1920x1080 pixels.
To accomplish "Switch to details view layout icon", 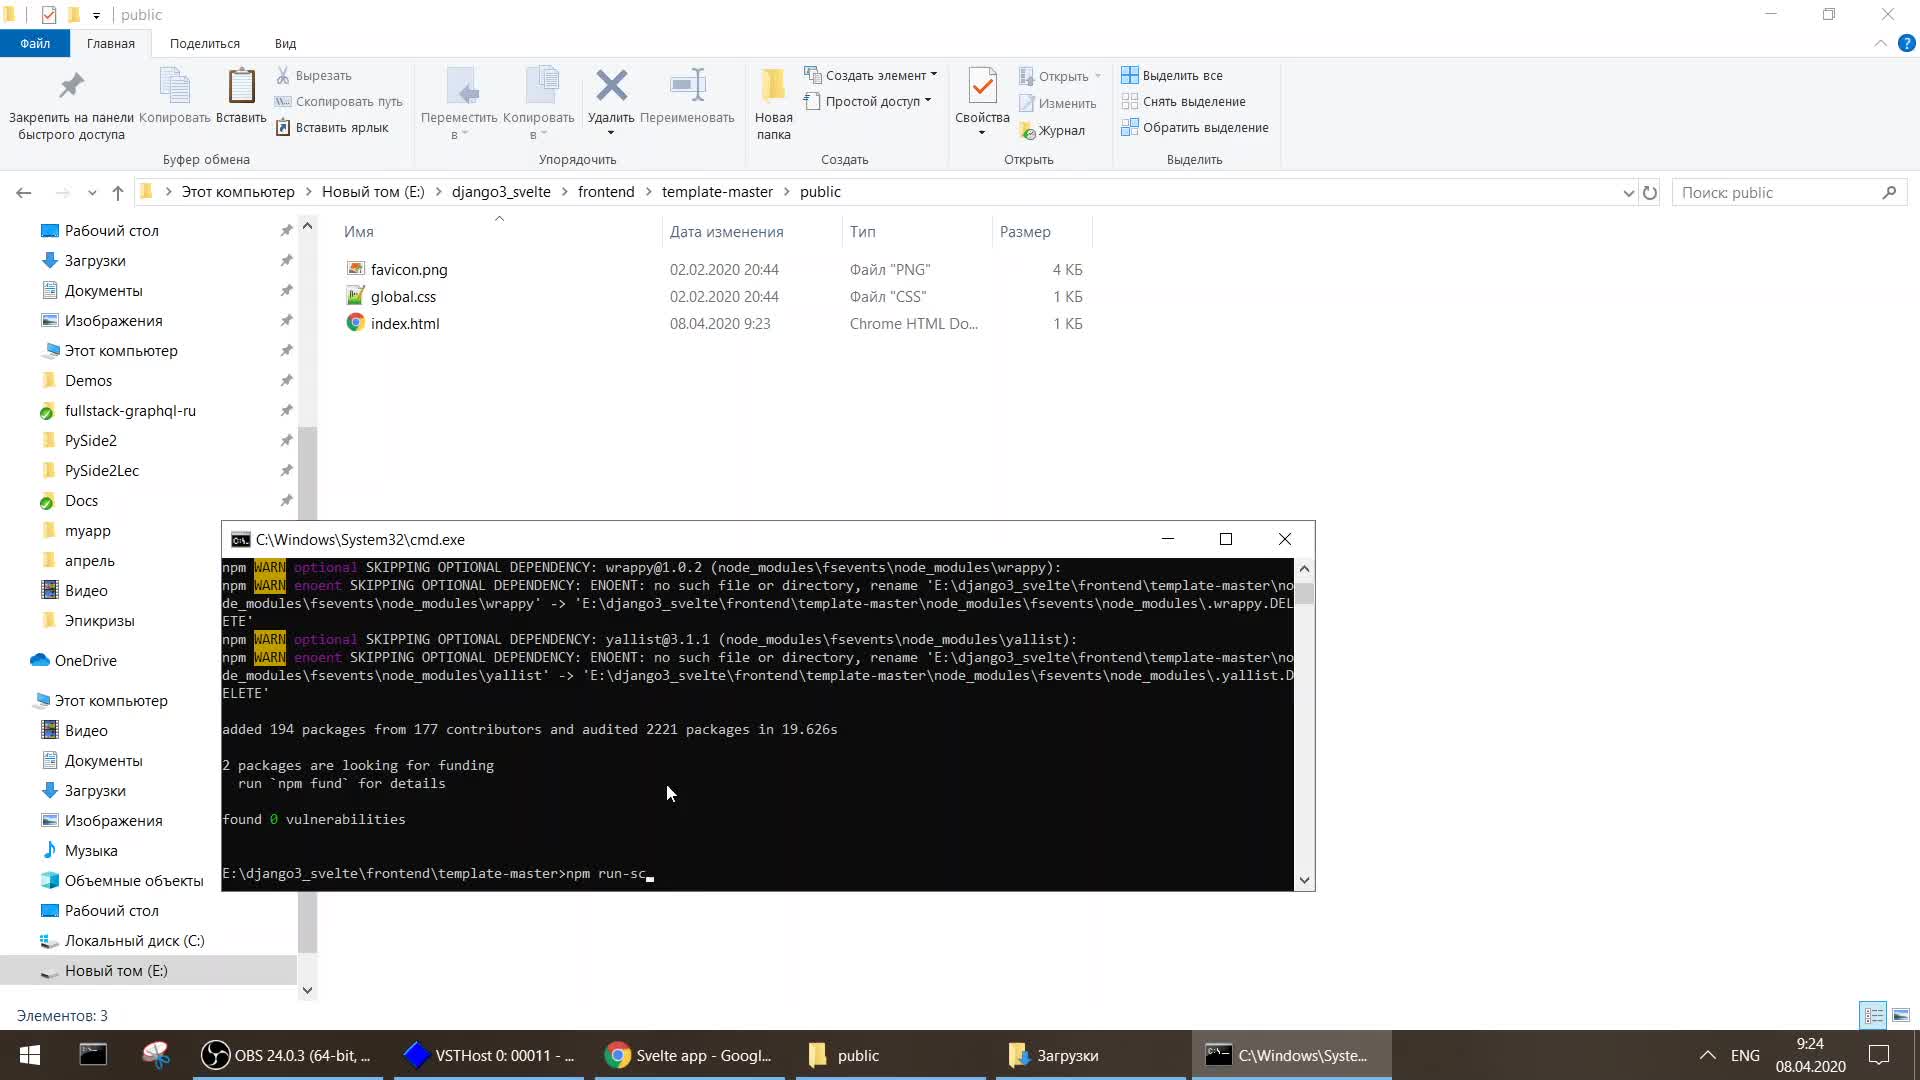I will click(1873, 1015).
